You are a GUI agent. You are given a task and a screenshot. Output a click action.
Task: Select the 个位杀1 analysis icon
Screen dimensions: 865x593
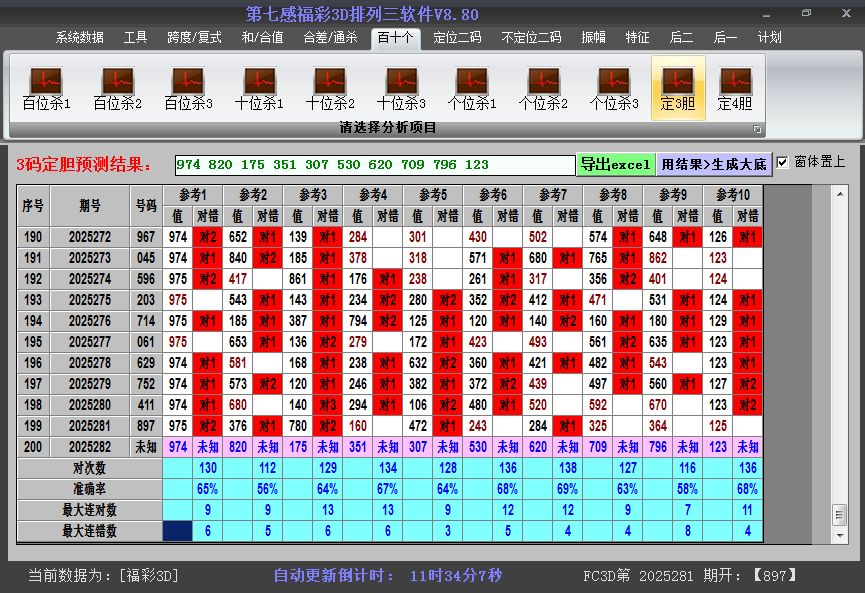(x=472, y=88)
